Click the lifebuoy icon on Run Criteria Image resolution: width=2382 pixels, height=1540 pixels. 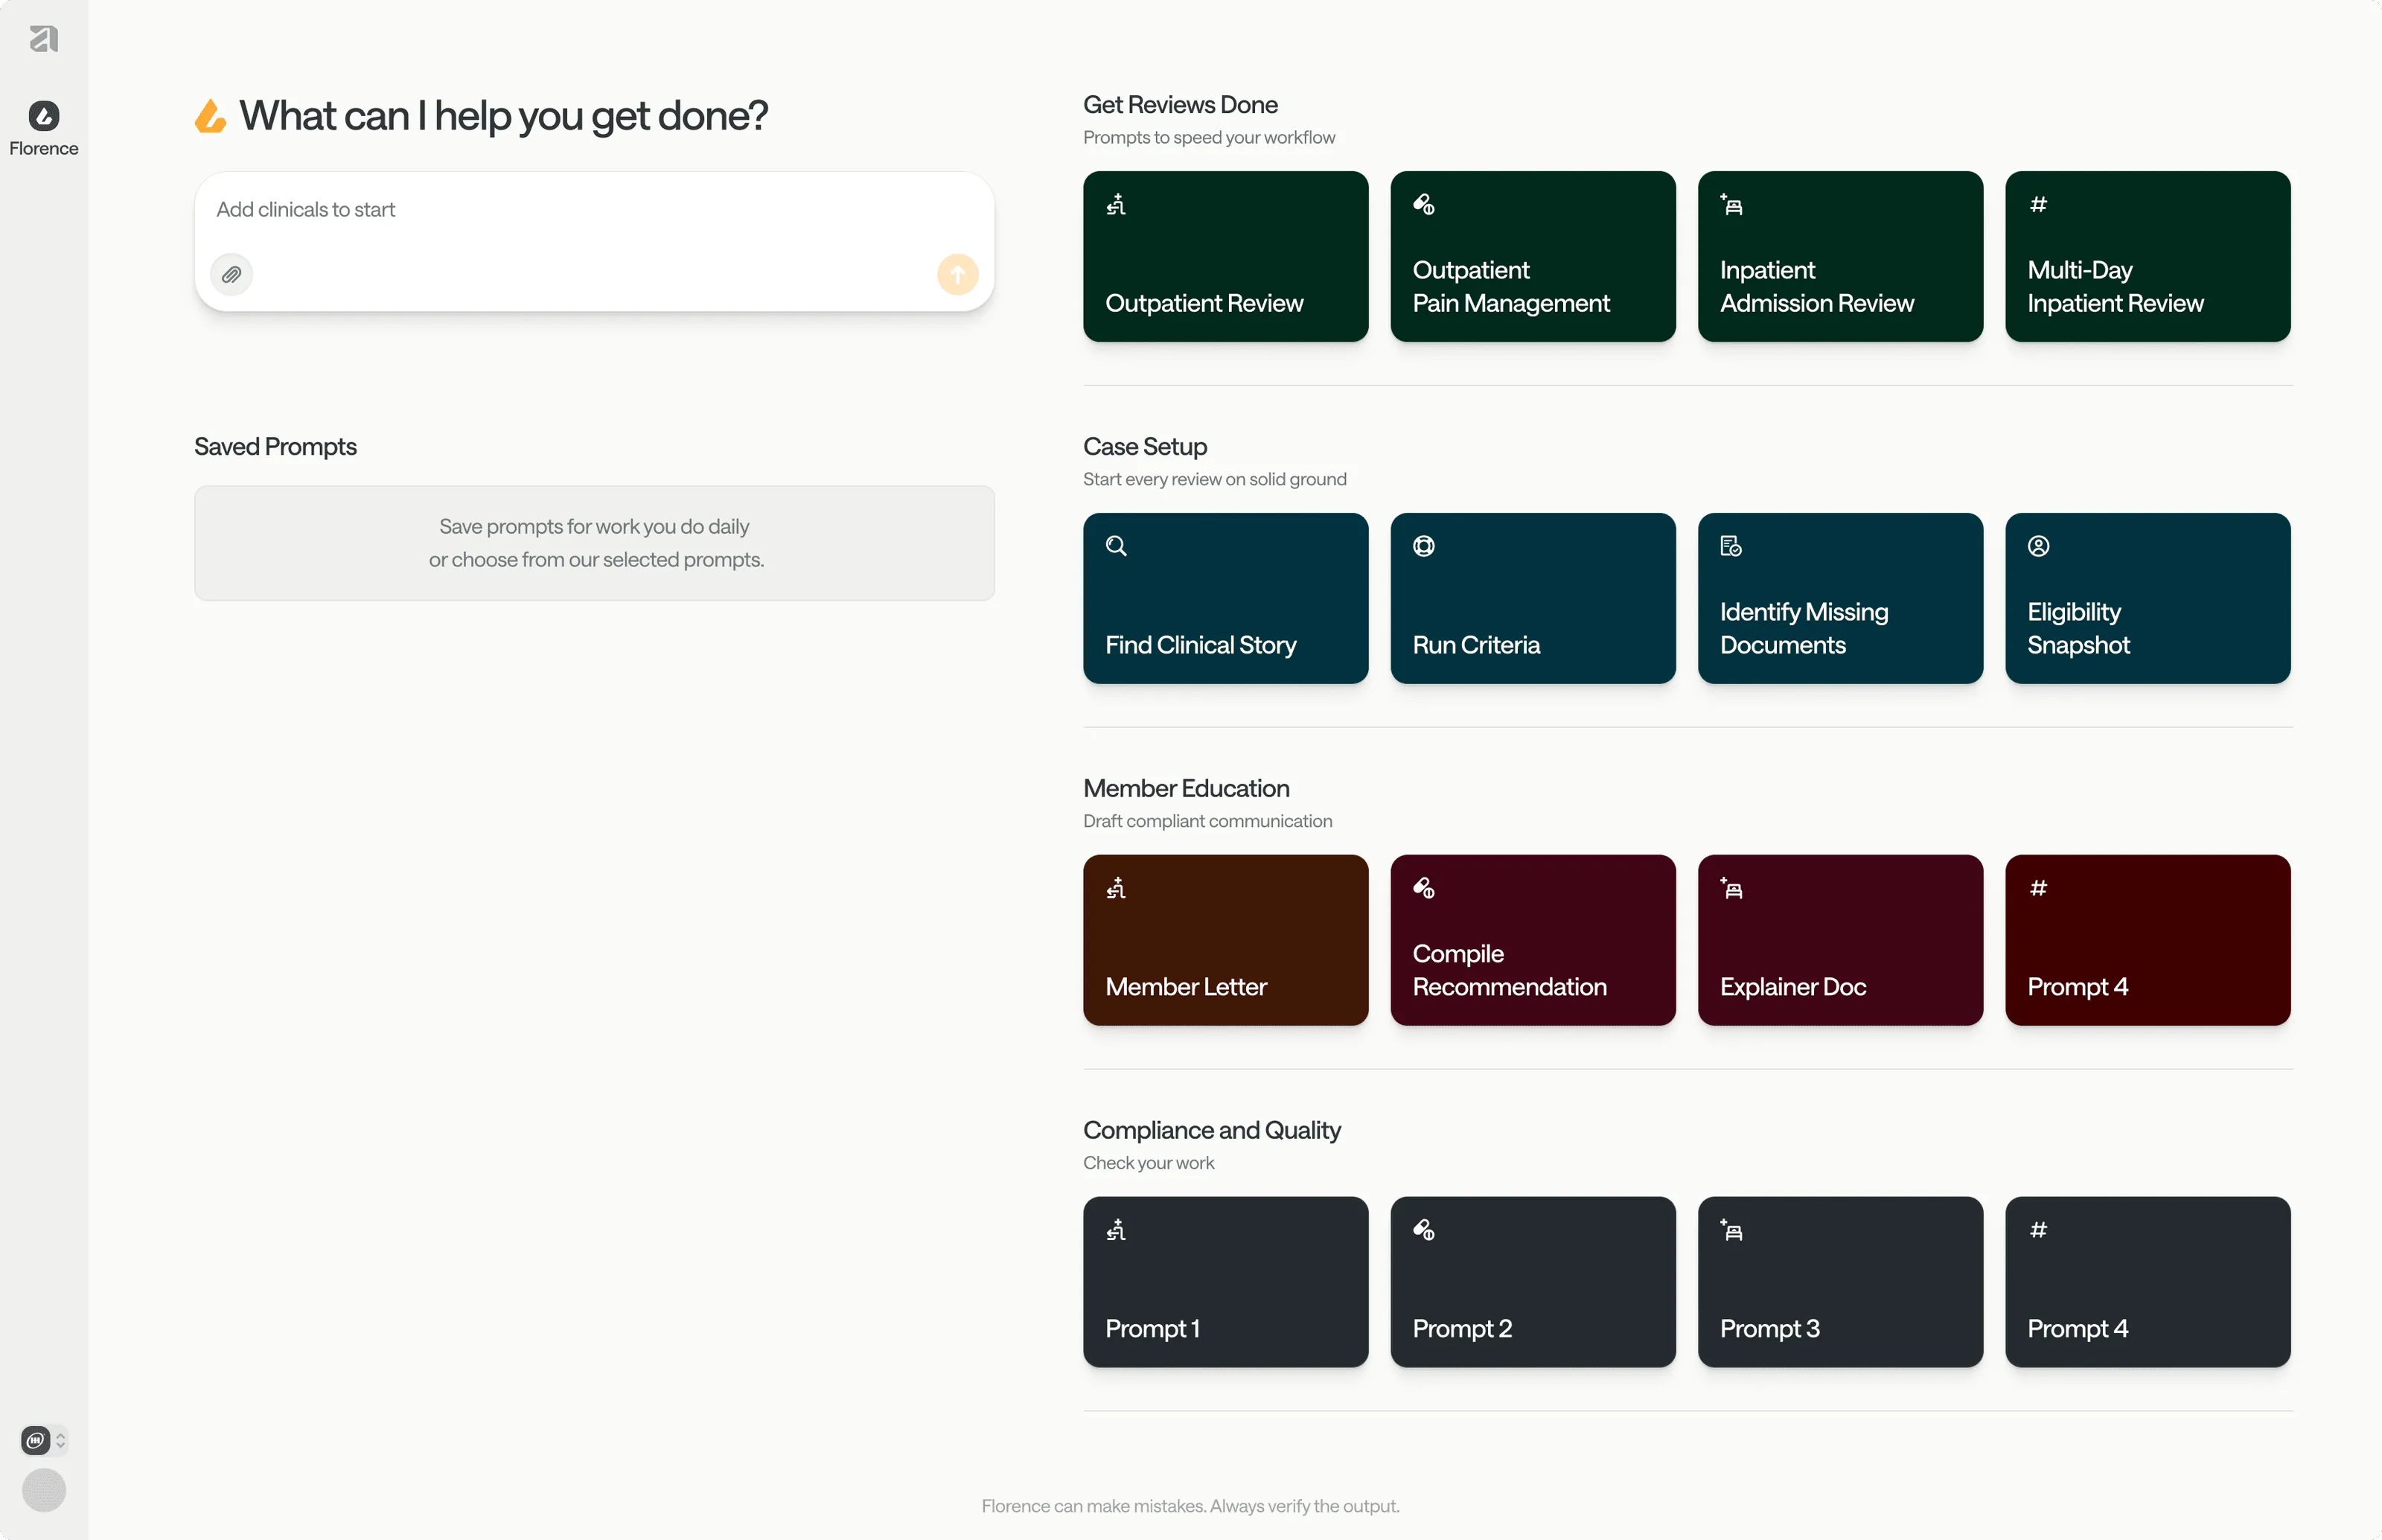pyautogui.click(x=1423, y=546)
